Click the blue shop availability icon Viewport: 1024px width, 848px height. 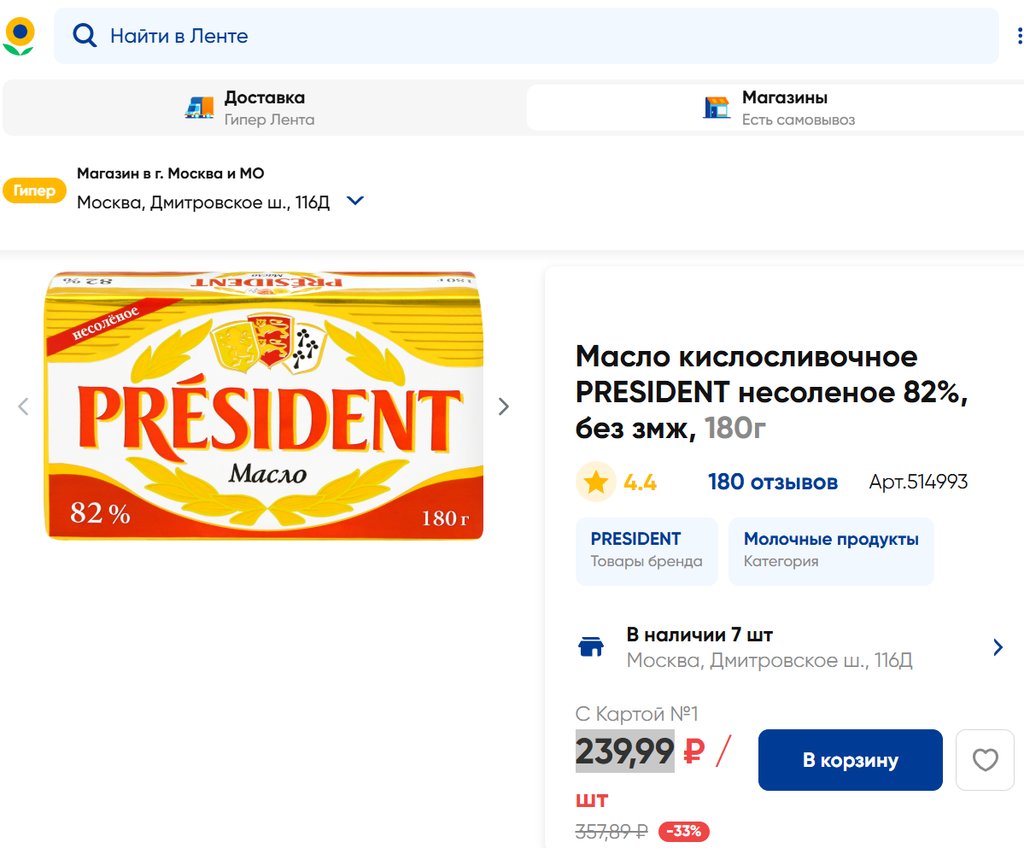click(591, 647)
